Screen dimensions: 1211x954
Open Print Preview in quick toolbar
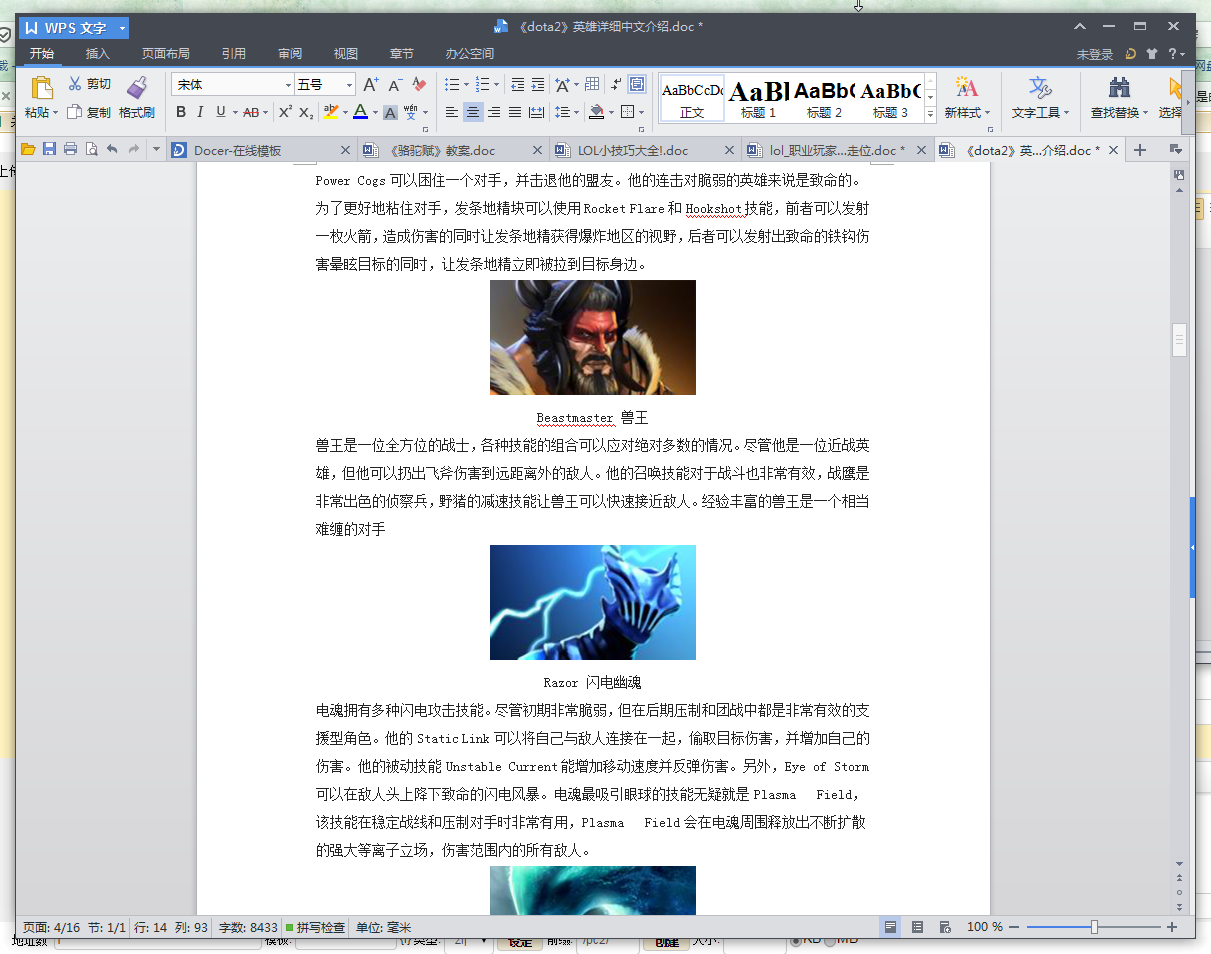click(91, 149)
